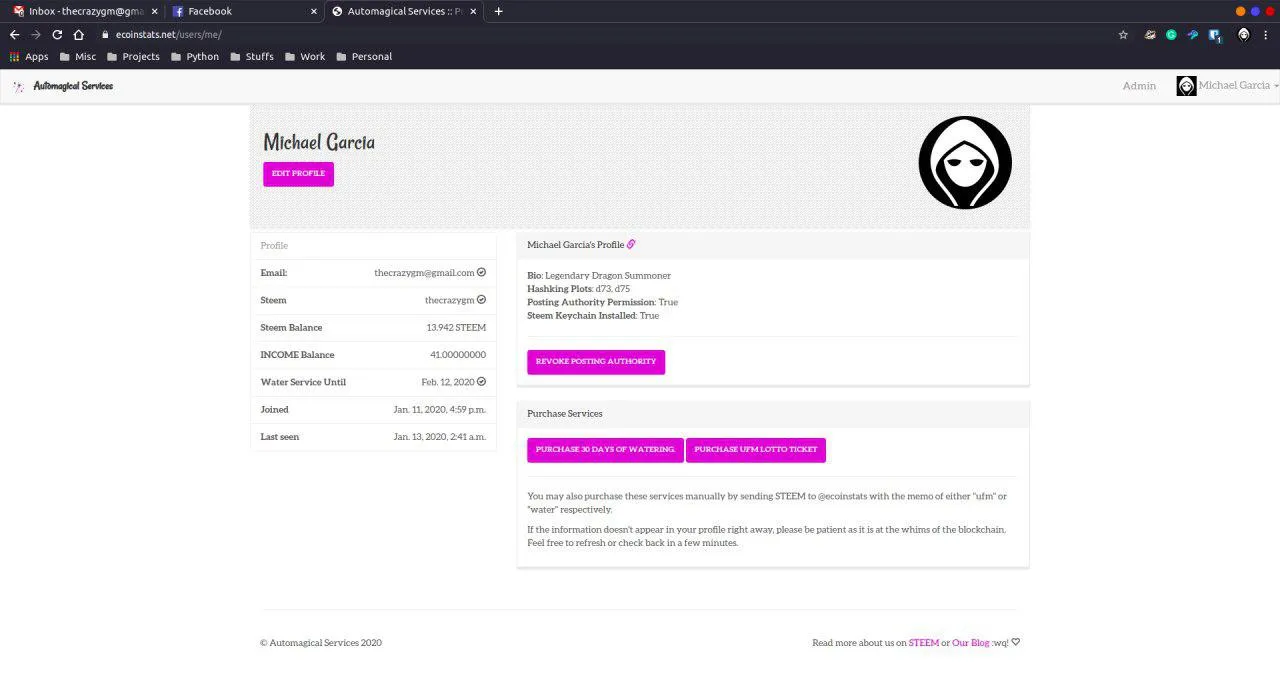The image size is (1280, 688).
Task: Go to the browser home page icon
Action: click(x=78, y=34)
